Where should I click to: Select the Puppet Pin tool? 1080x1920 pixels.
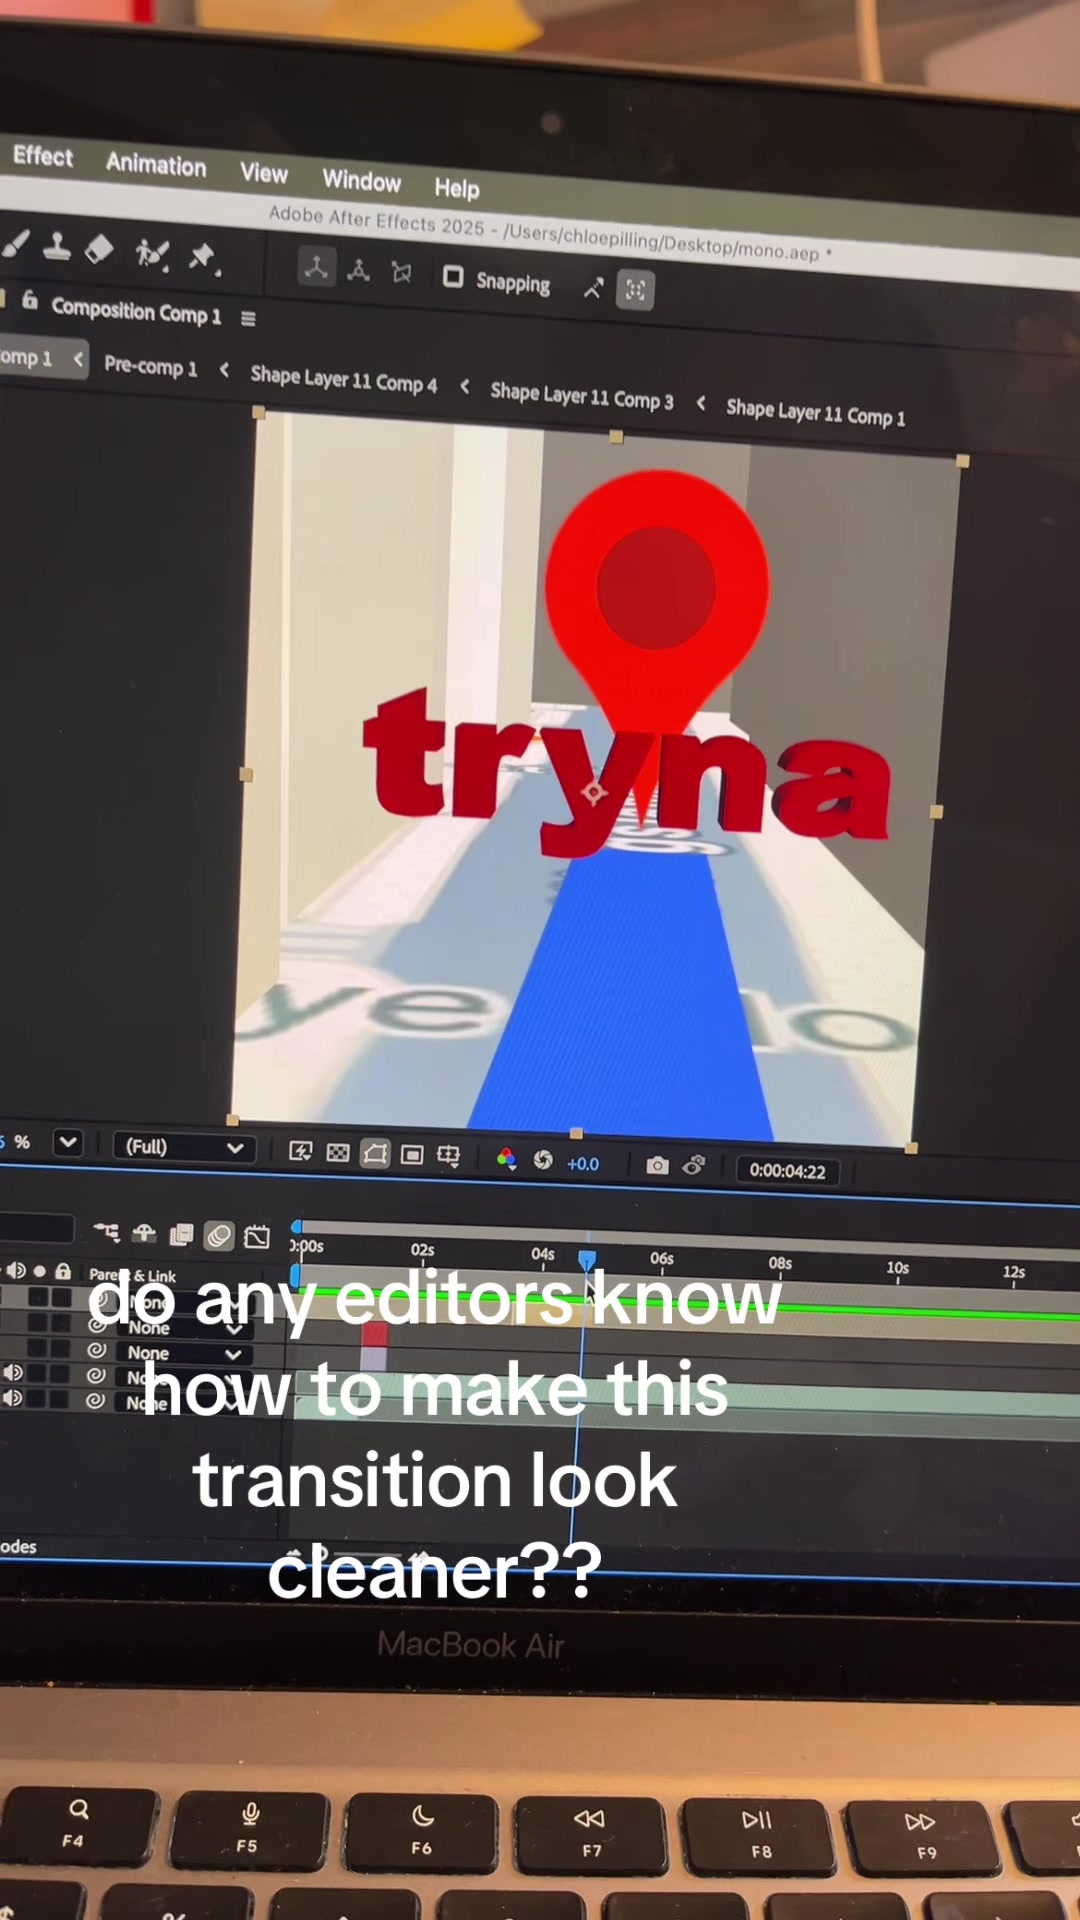click(x=204, y=257)
